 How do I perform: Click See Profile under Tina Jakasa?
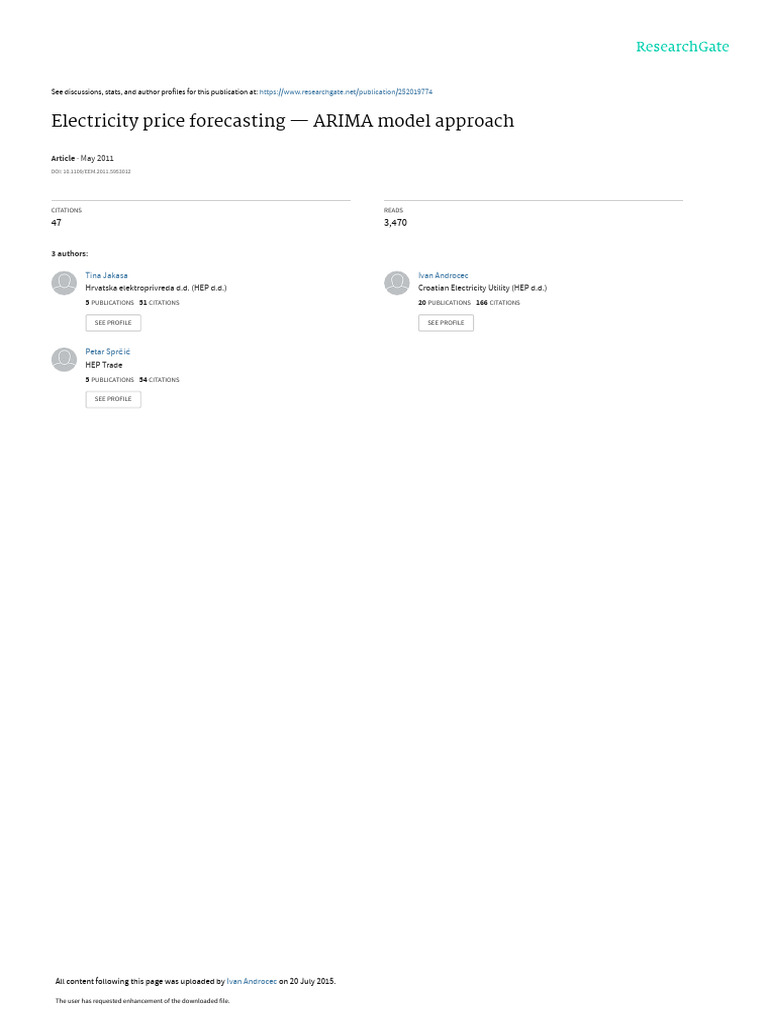[x=113, y=323]
